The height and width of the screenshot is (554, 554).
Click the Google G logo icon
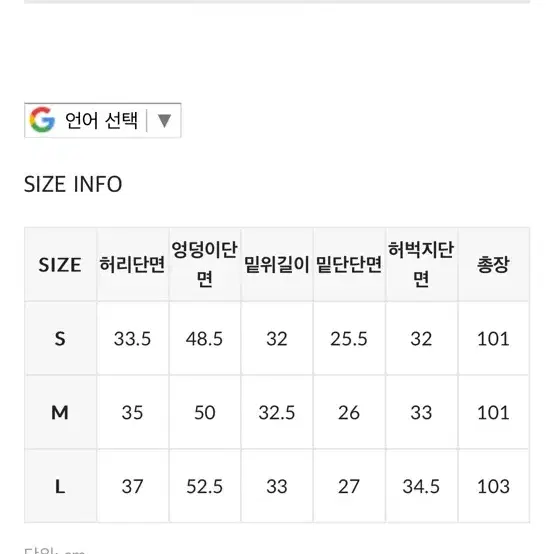coord(42,120)
